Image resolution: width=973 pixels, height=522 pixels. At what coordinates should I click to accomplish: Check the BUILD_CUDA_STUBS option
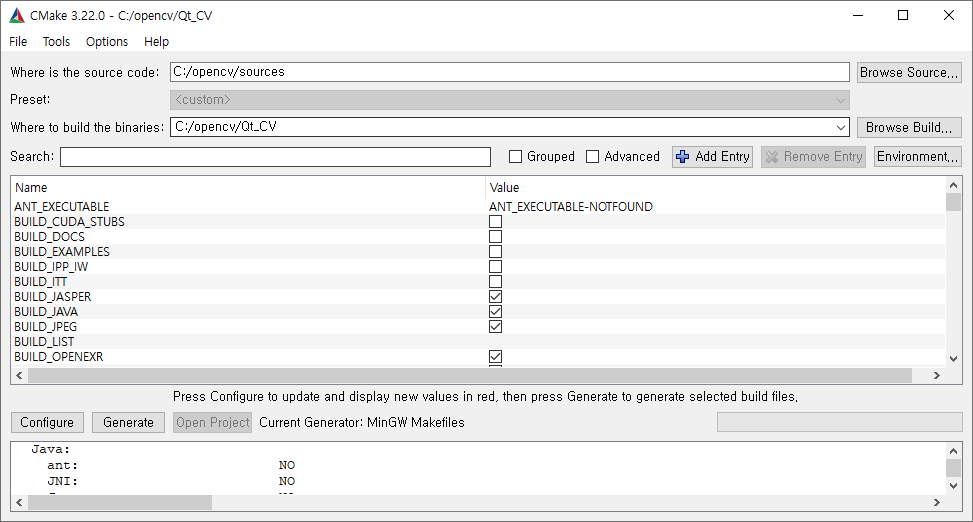pos(495,222)
